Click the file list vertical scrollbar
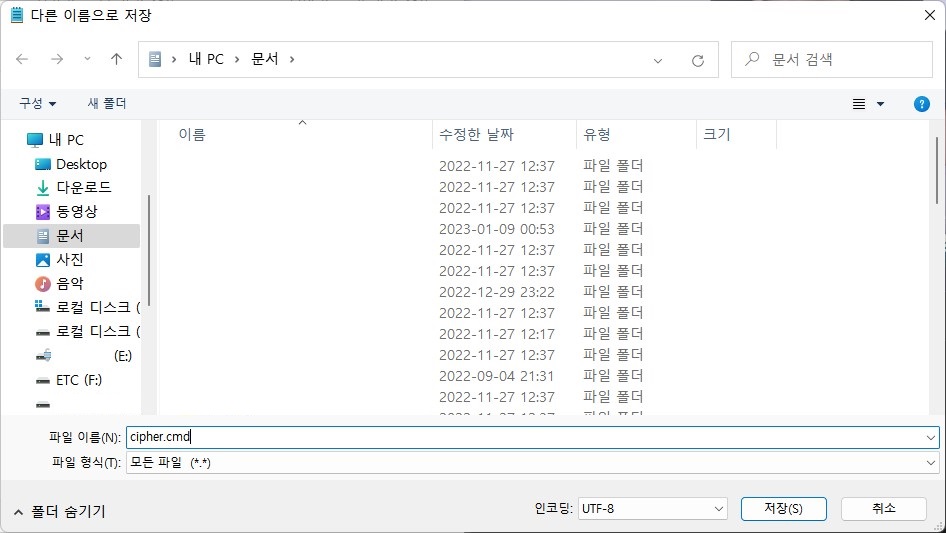The image size is (946, 533). (x=936, y=170)
